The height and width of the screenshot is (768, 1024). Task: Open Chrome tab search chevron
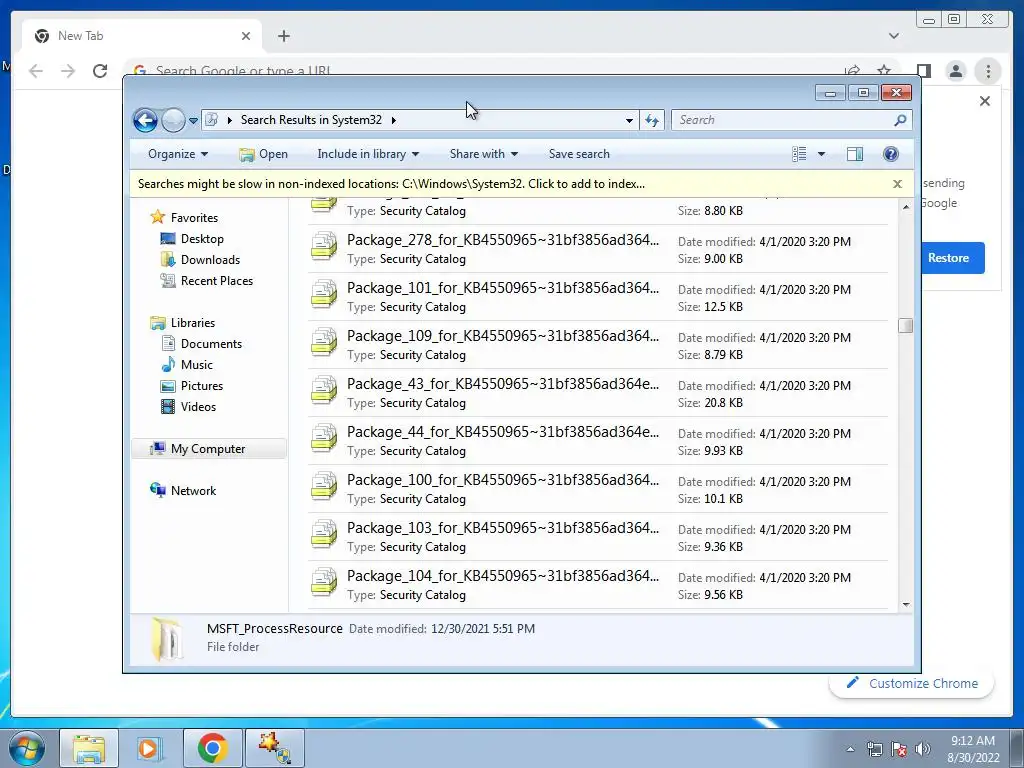click(x=894, y=36)
